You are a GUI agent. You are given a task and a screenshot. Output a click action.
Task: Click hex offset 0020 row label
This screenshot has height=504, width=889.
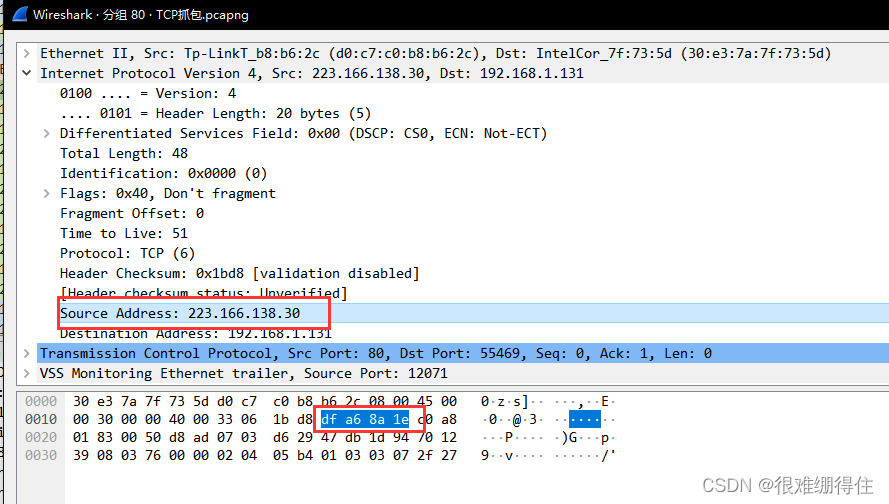pos(41,437)
